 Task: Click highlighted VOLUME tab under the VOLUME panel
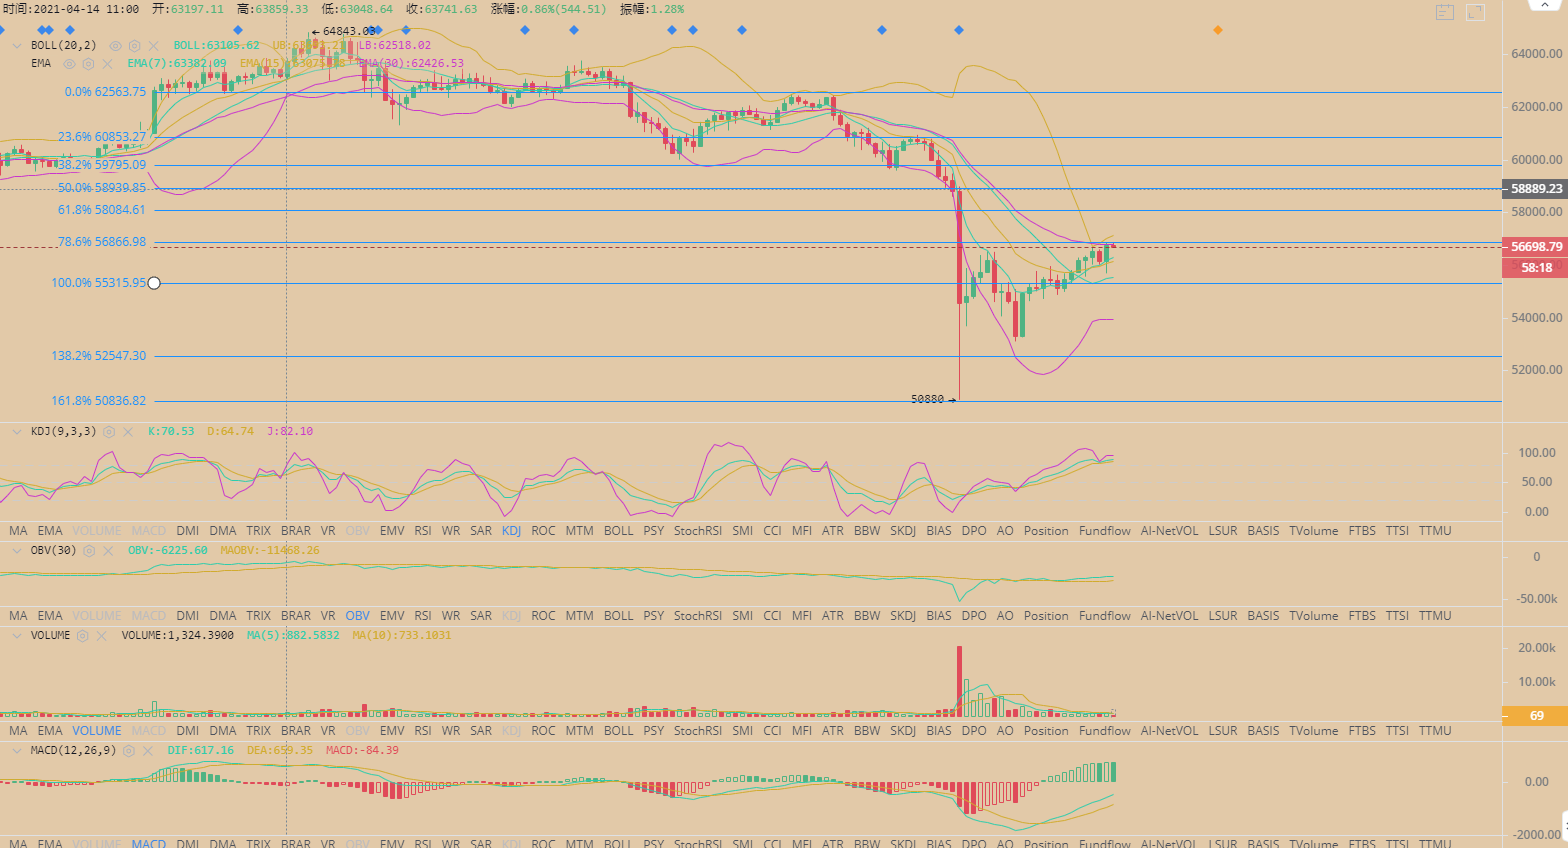click(x=97, y=731)
